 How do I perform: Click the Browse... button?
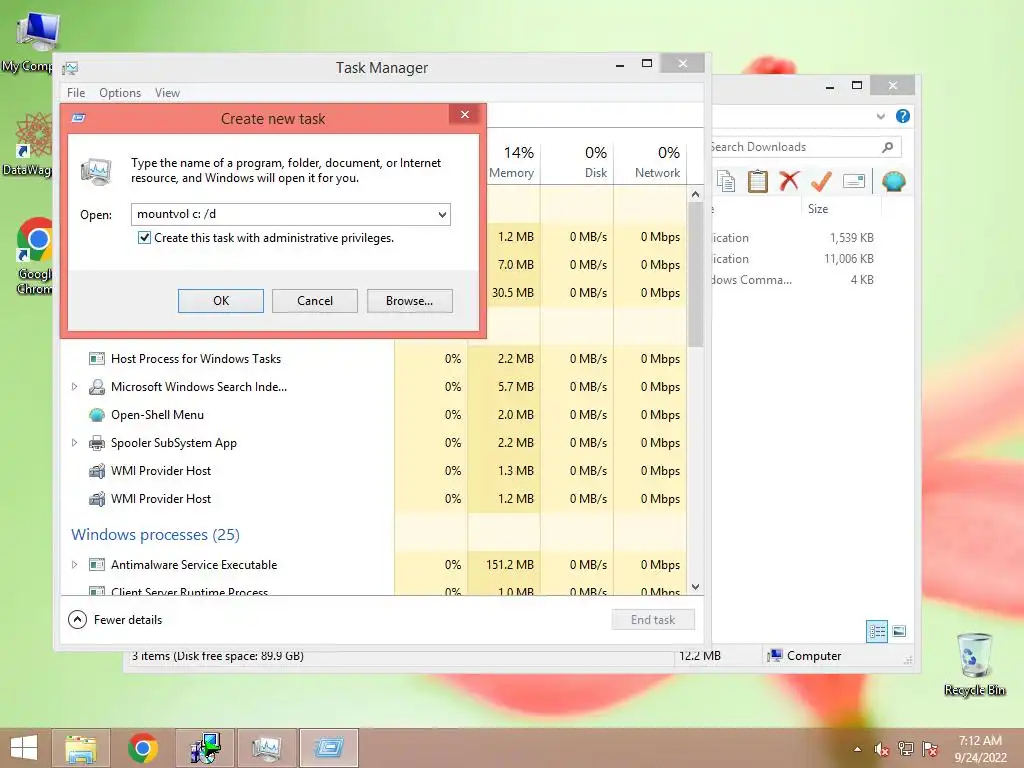409,300
